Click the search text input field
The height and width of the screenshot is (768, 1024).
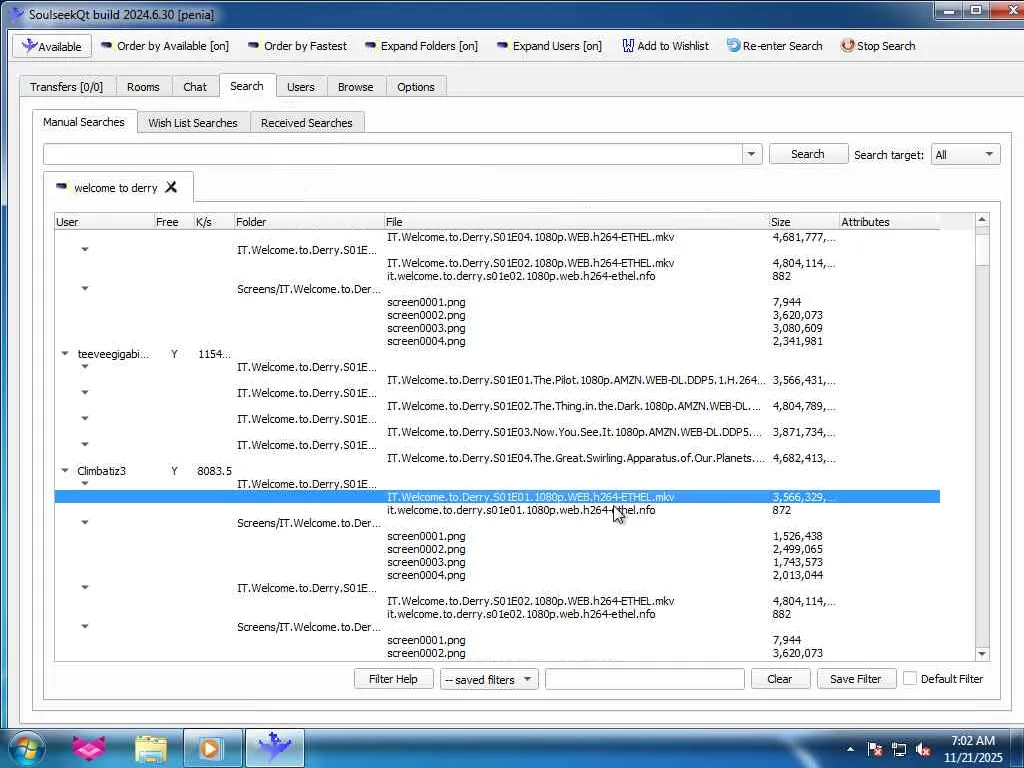pos(392,154)
